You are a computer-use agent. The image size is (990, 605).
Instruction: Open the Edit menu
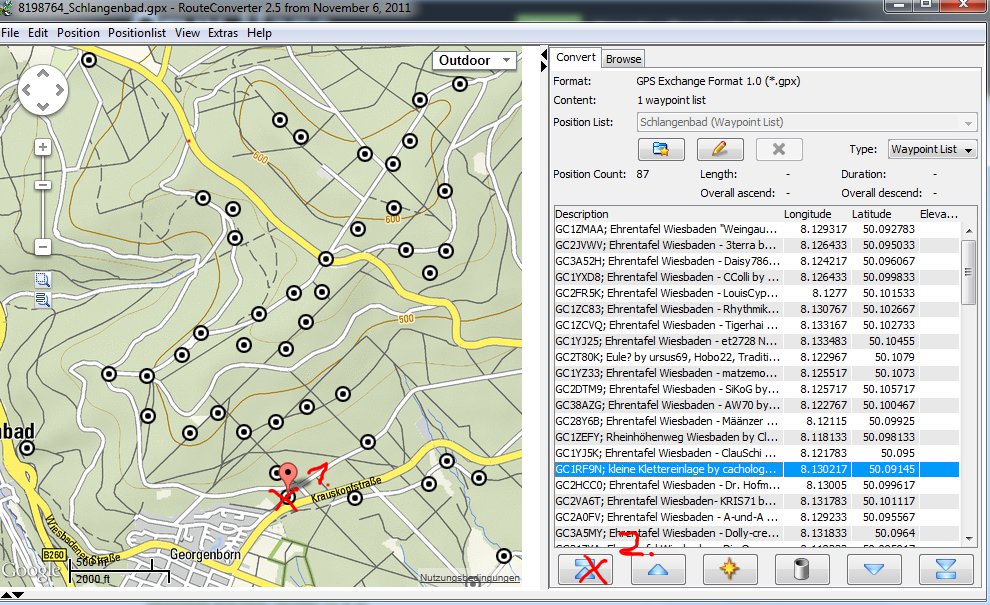(x=38, y=33)
